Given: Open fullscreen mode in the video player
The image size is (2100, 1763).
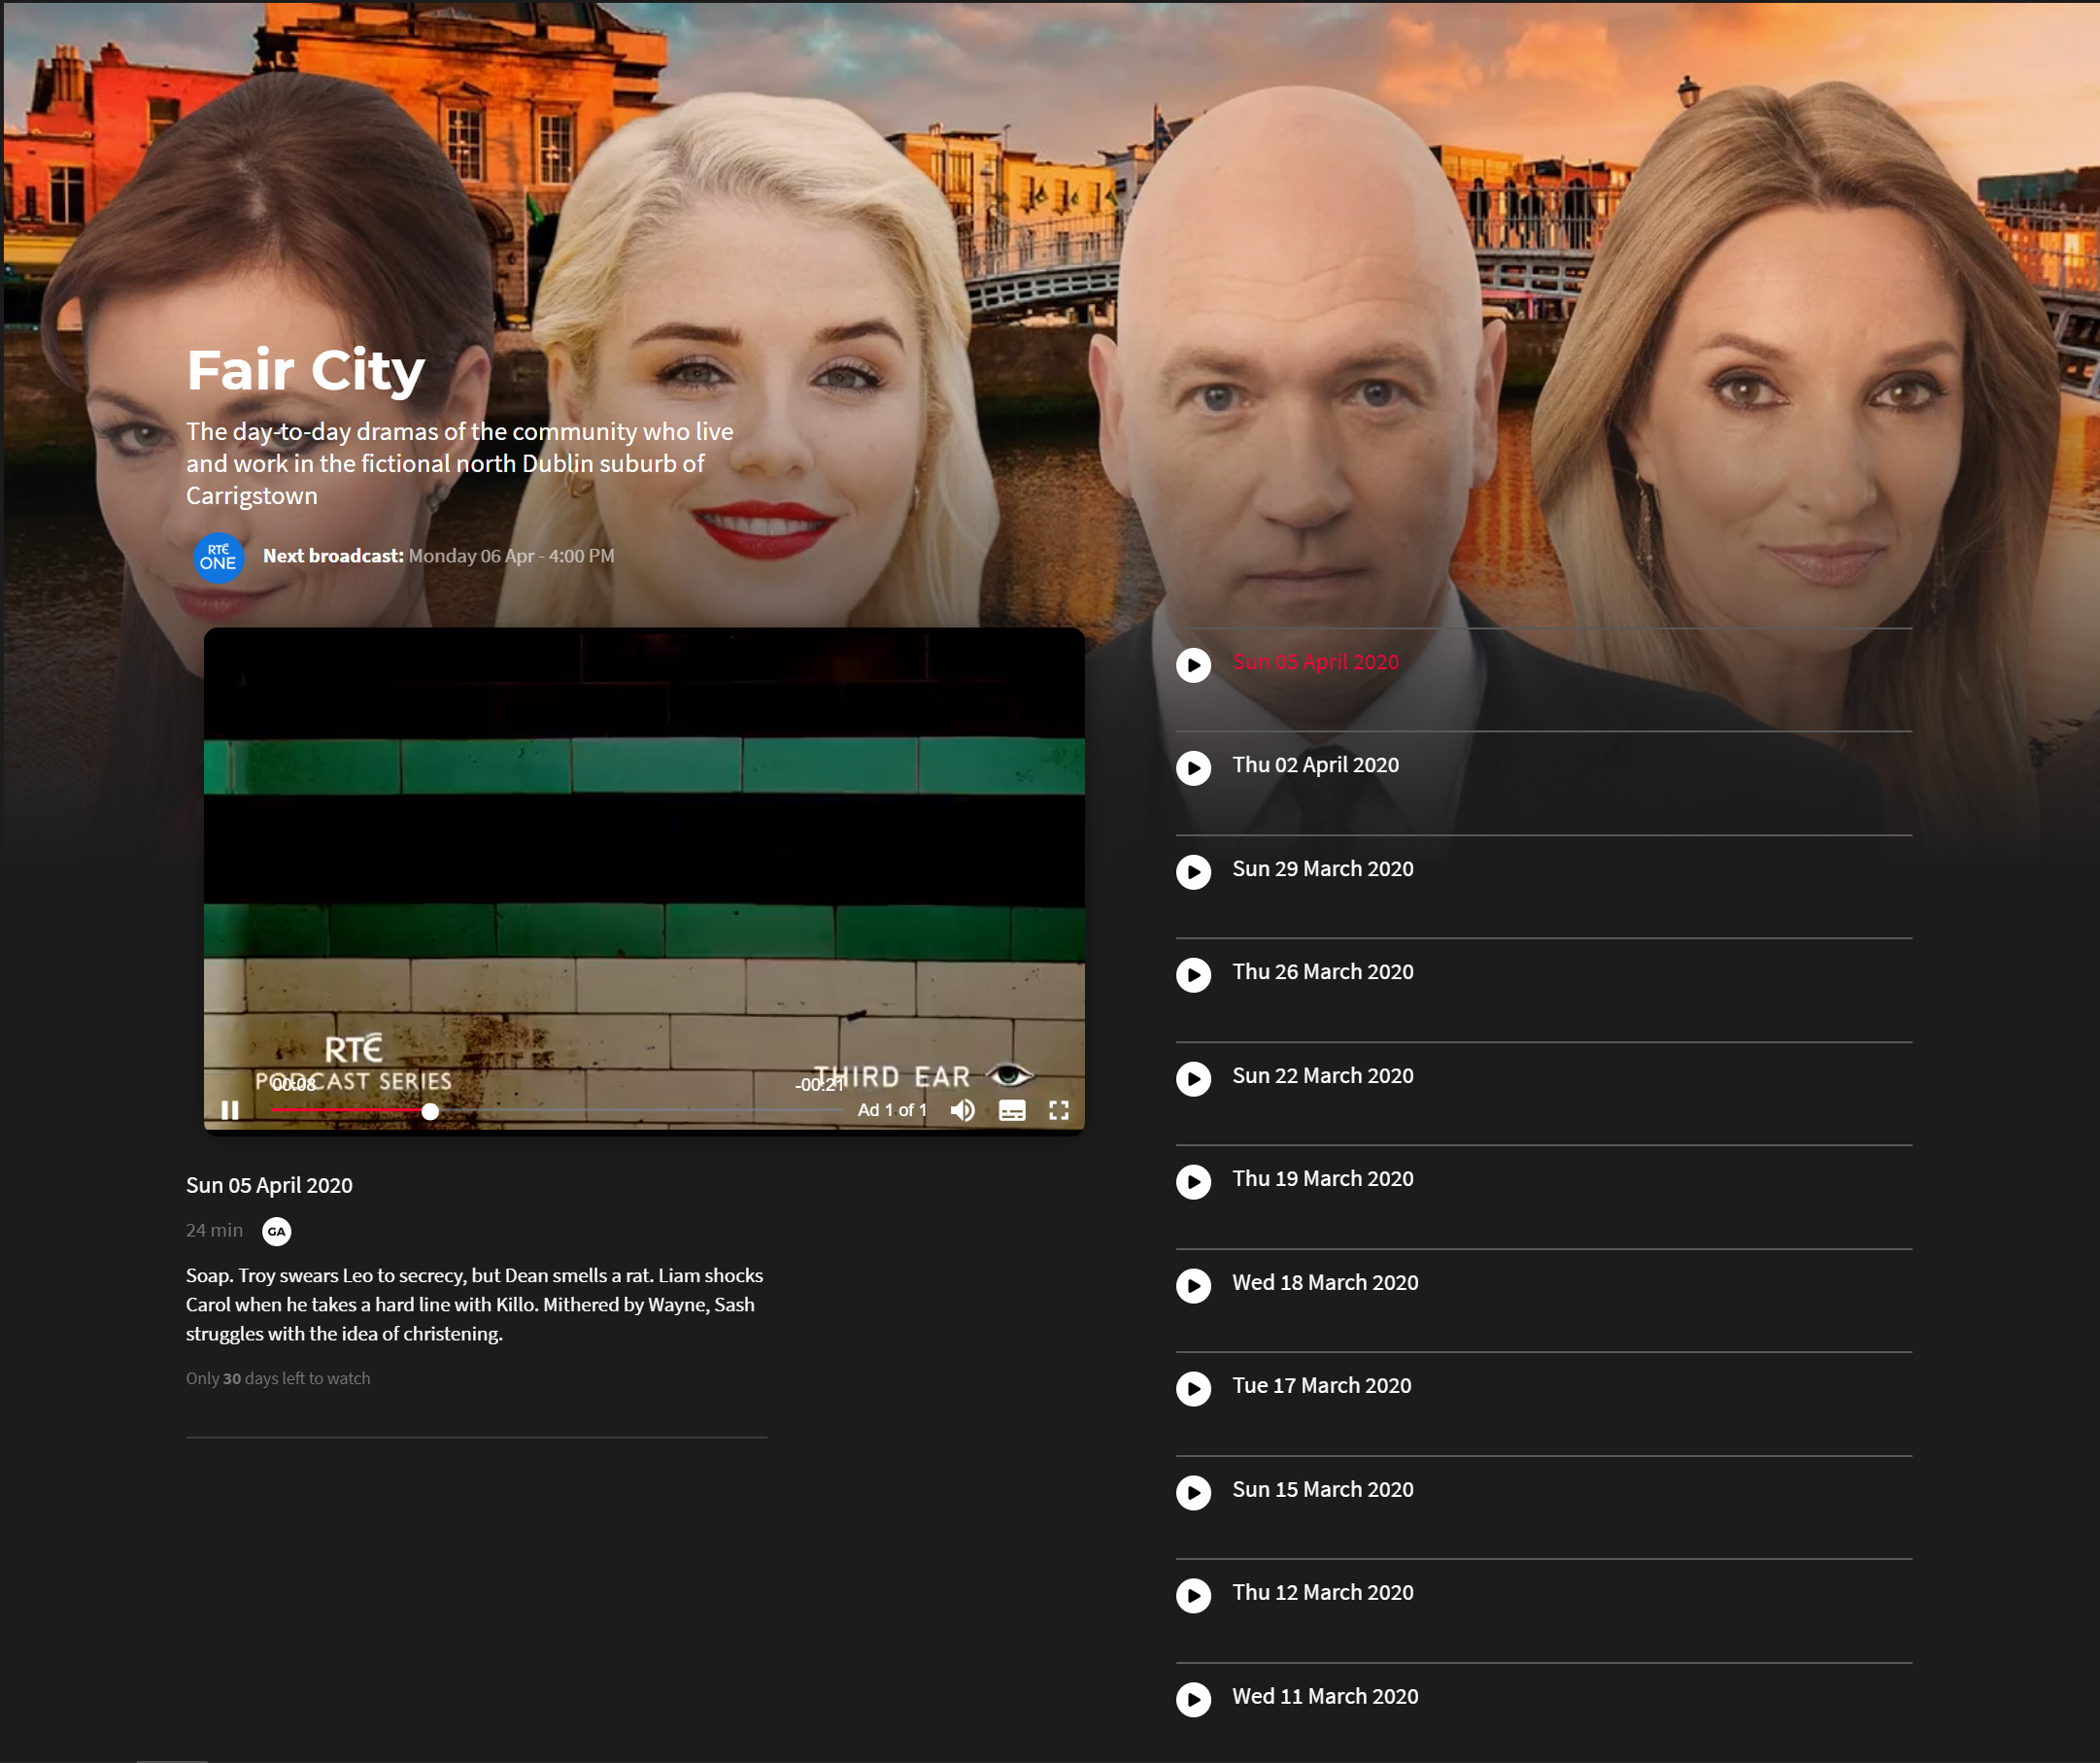Looking at the screenshot, I should 1059,1110.
